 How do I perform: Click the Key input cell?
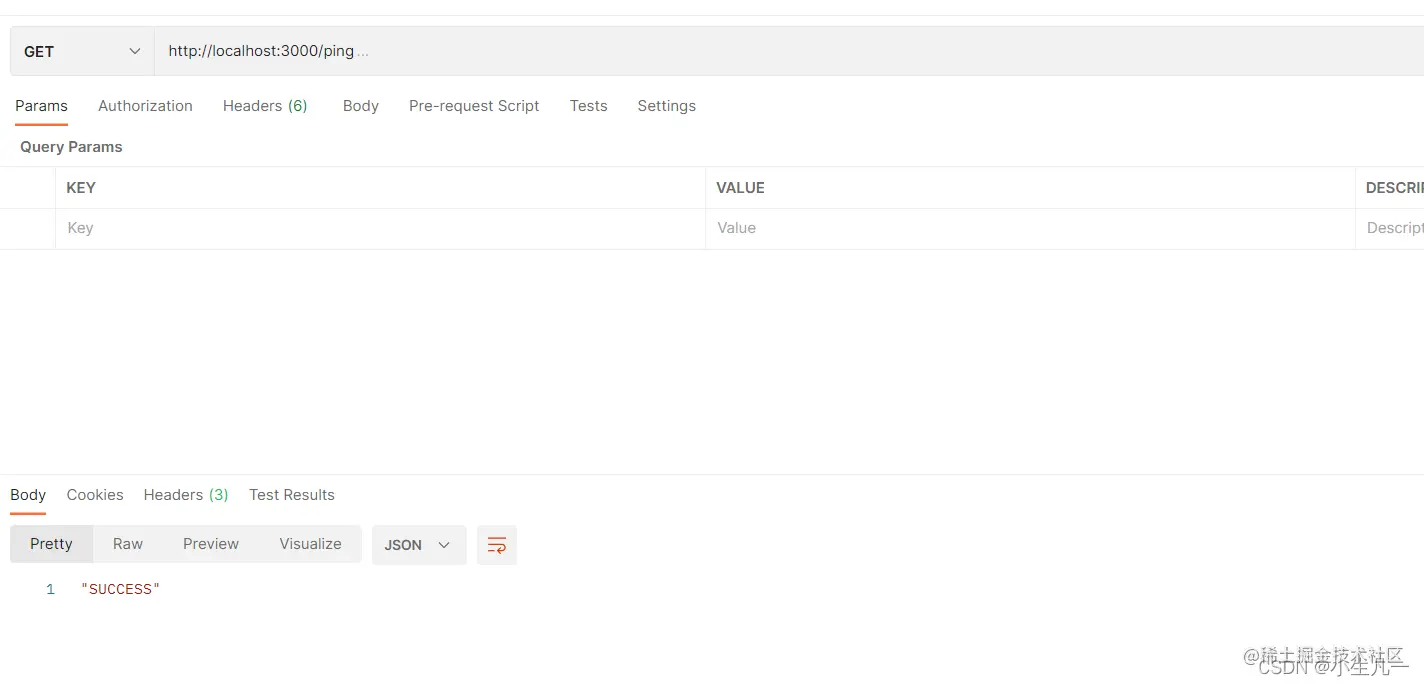click(x=380, y=228)
